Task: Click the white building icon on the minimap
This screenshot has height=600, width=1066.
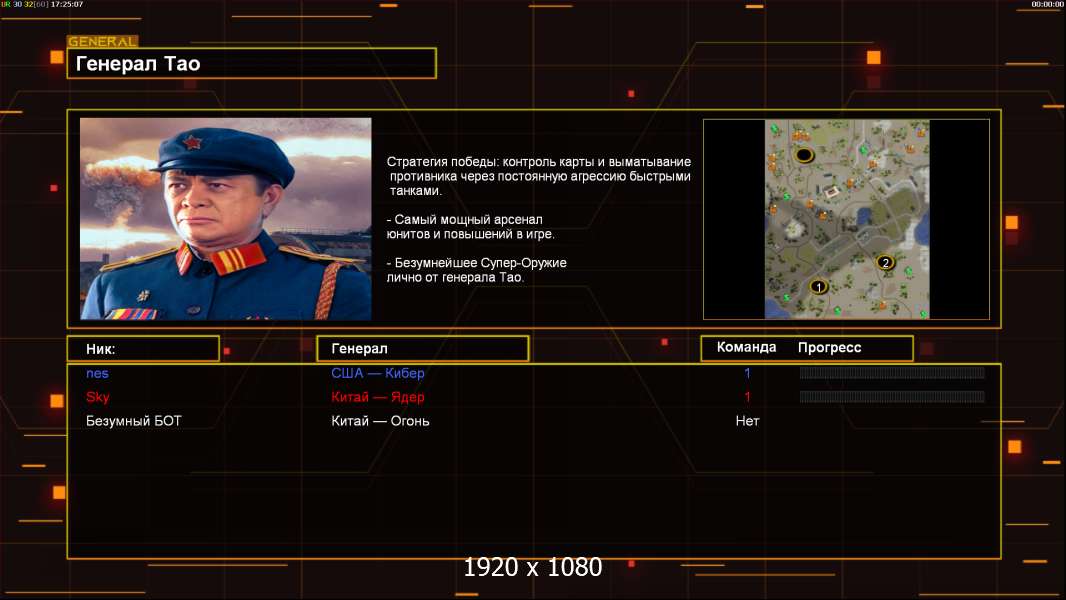Action: [831, 192]
